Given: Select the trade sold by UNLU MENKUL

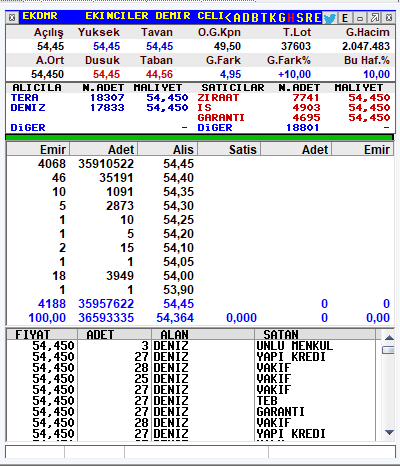Looking at the screenshot, I should pyautogui.click(x=191, y=346).
